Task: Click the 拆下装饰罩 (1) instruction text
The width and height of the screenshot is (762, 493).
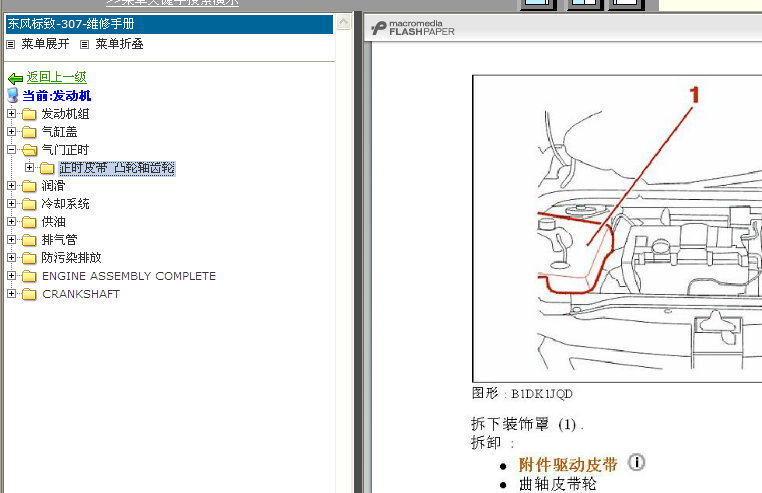Action: [527, 424]
